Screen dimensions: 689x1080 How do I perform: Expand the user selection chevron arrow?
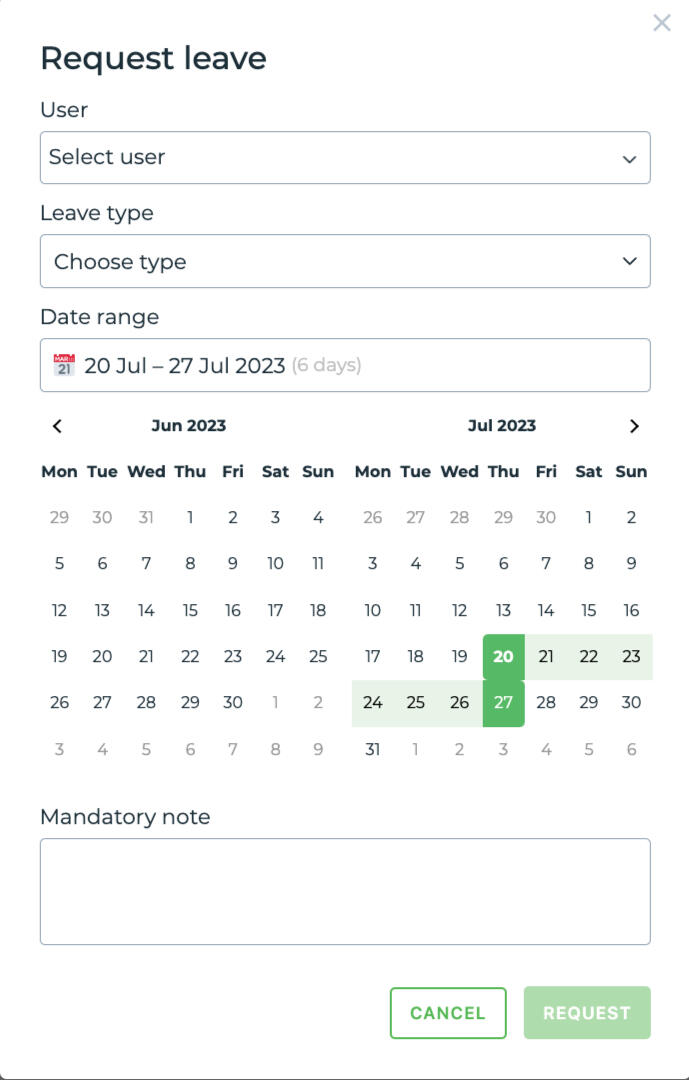point(629,158)
